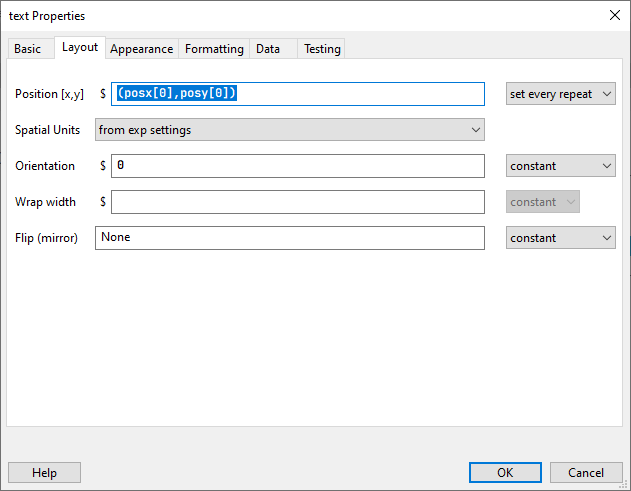
Task: Confirm with the OK button
Action: coord(505,473)
